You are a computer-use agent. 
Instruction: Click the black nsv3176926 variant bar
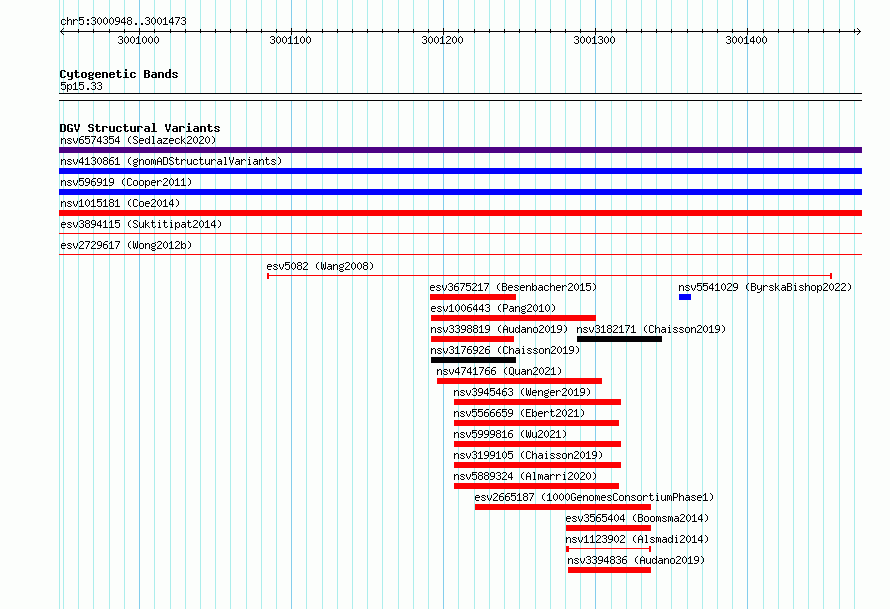[x=473, y=360]
